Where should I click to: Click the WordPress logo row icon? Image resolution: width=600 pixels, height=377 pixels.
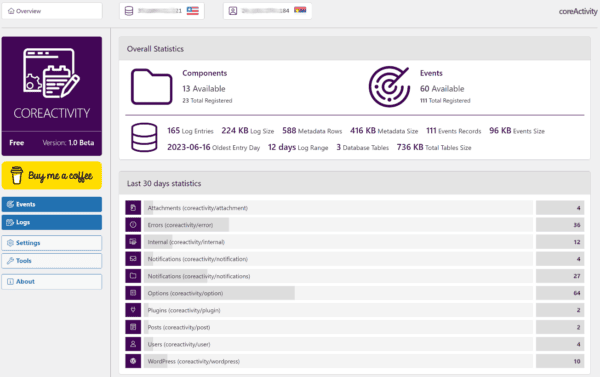(x=133, y=361)
